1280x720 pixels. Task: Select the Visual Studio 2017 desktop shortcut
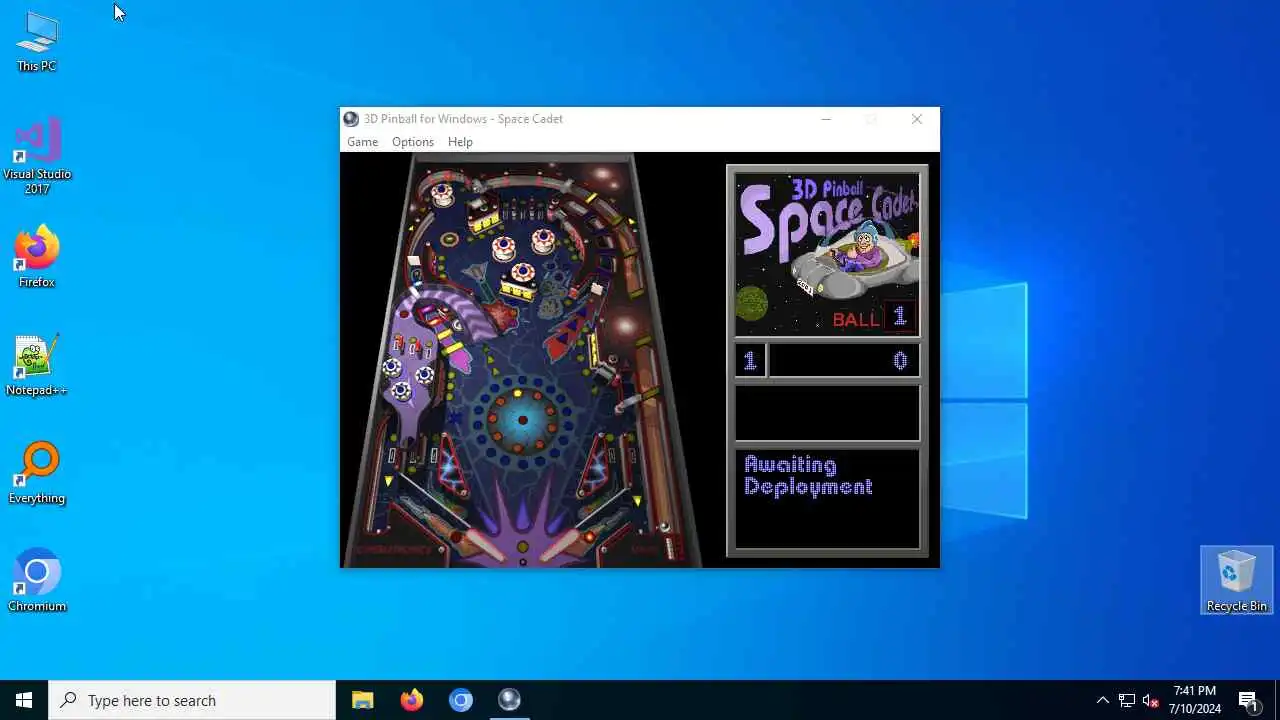point(37,157)
